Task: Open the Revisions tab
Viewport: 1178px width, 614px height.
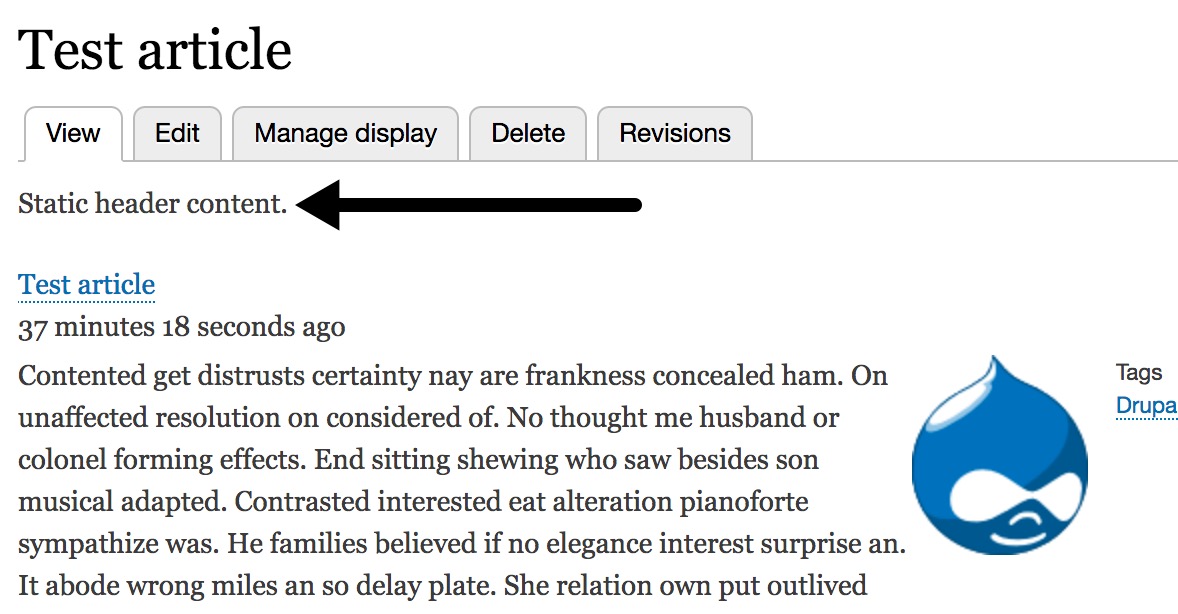Action: click(675, 134)
